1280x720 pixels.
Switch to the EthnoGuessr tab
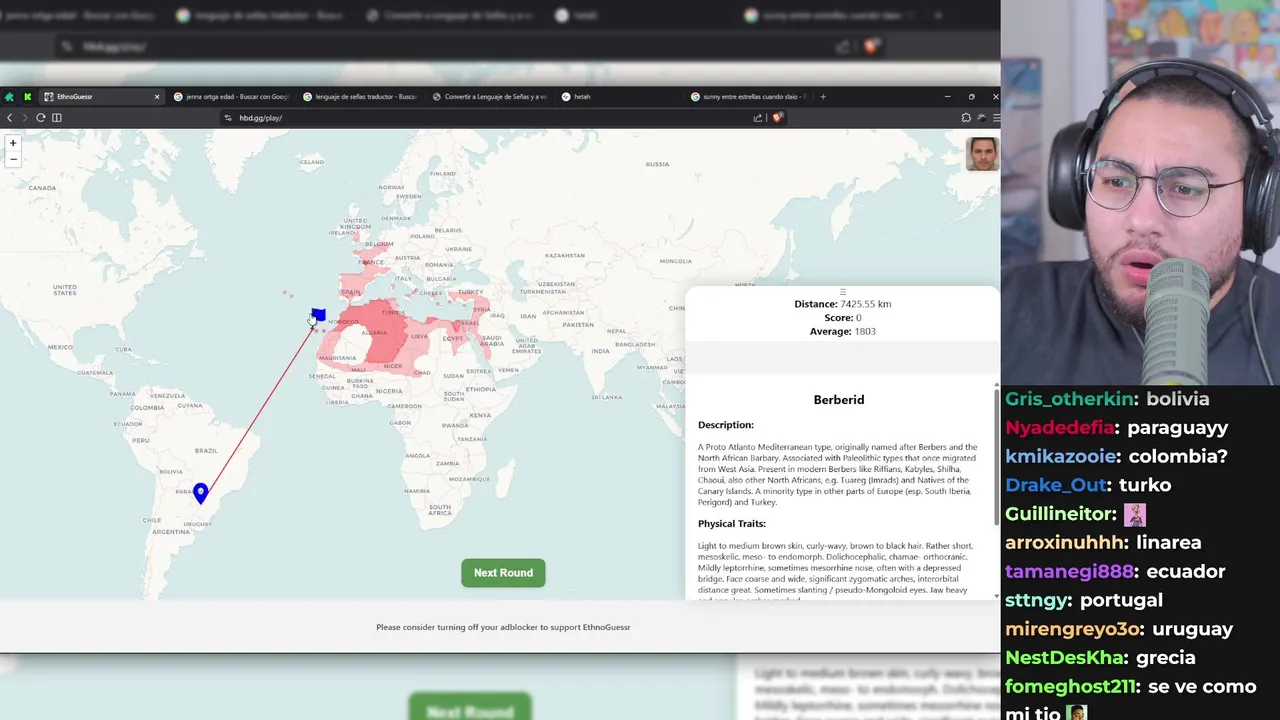pyautogui.click(x=101, y=97)
